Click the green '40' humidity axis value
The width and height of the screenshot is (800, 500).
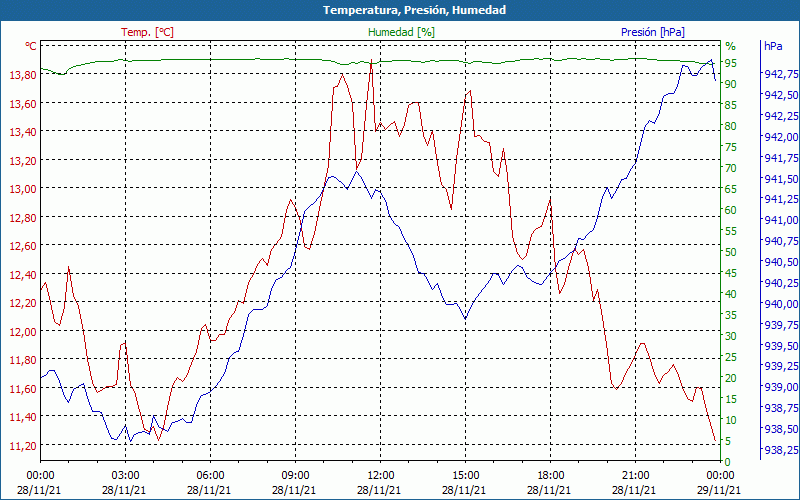pos(731,294)
